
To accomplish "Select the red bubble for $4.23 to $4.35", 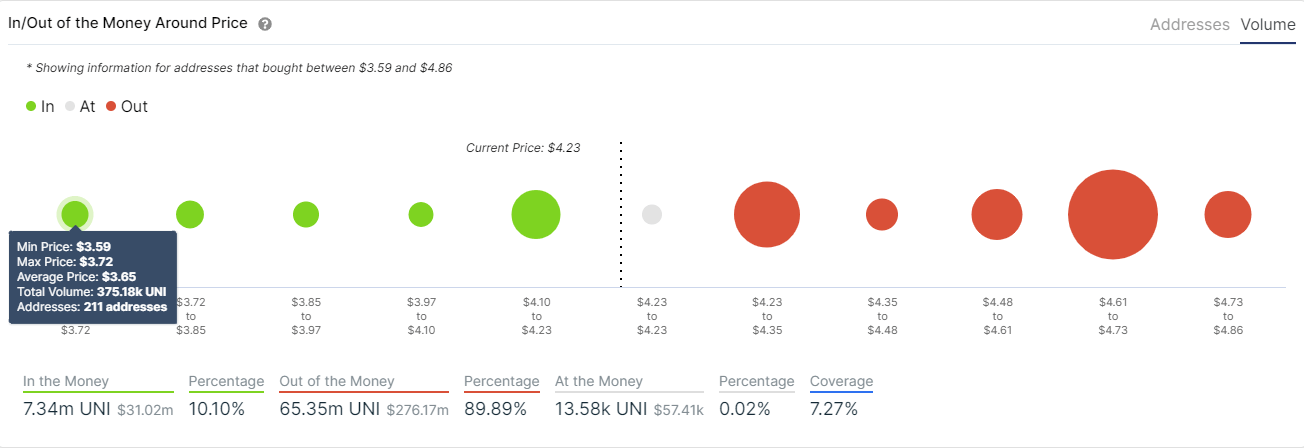I will [x=767, y=214].
